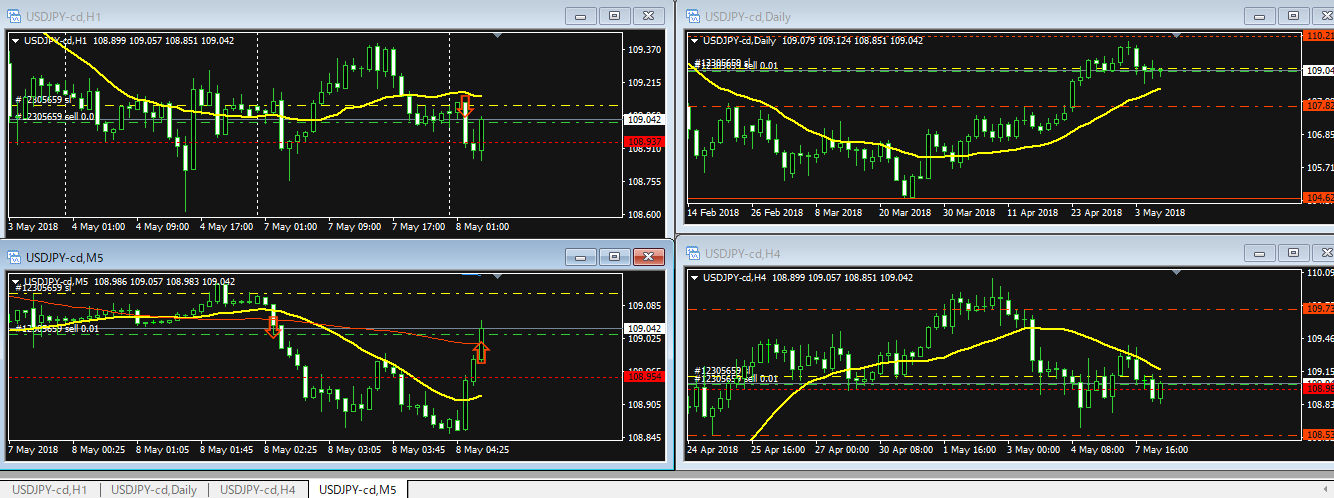Click the M5 chart window title icon

tap(13, 257)
